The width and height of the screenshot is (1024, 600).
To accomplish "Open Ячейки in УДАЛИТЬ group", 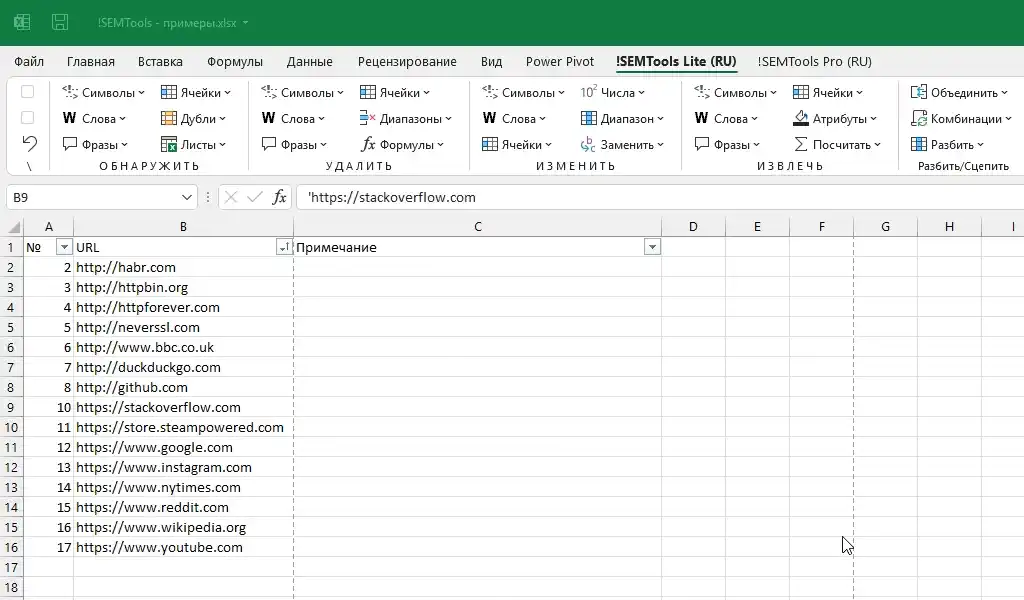I will [395, 93].
